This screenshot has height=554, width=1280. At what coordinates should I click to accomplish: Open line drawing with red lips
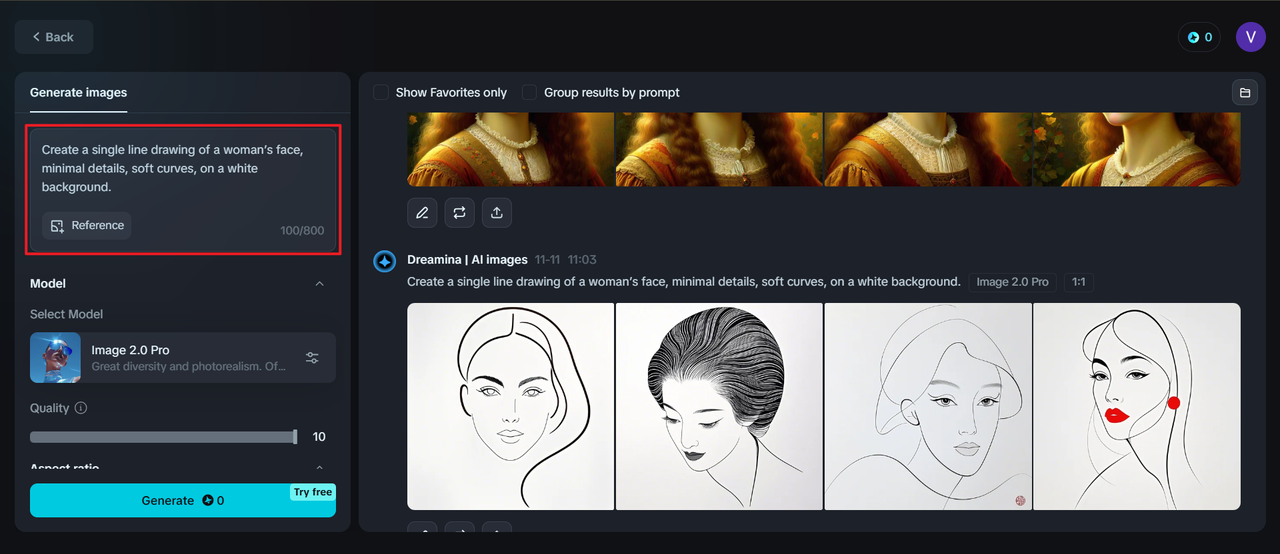1137,406
